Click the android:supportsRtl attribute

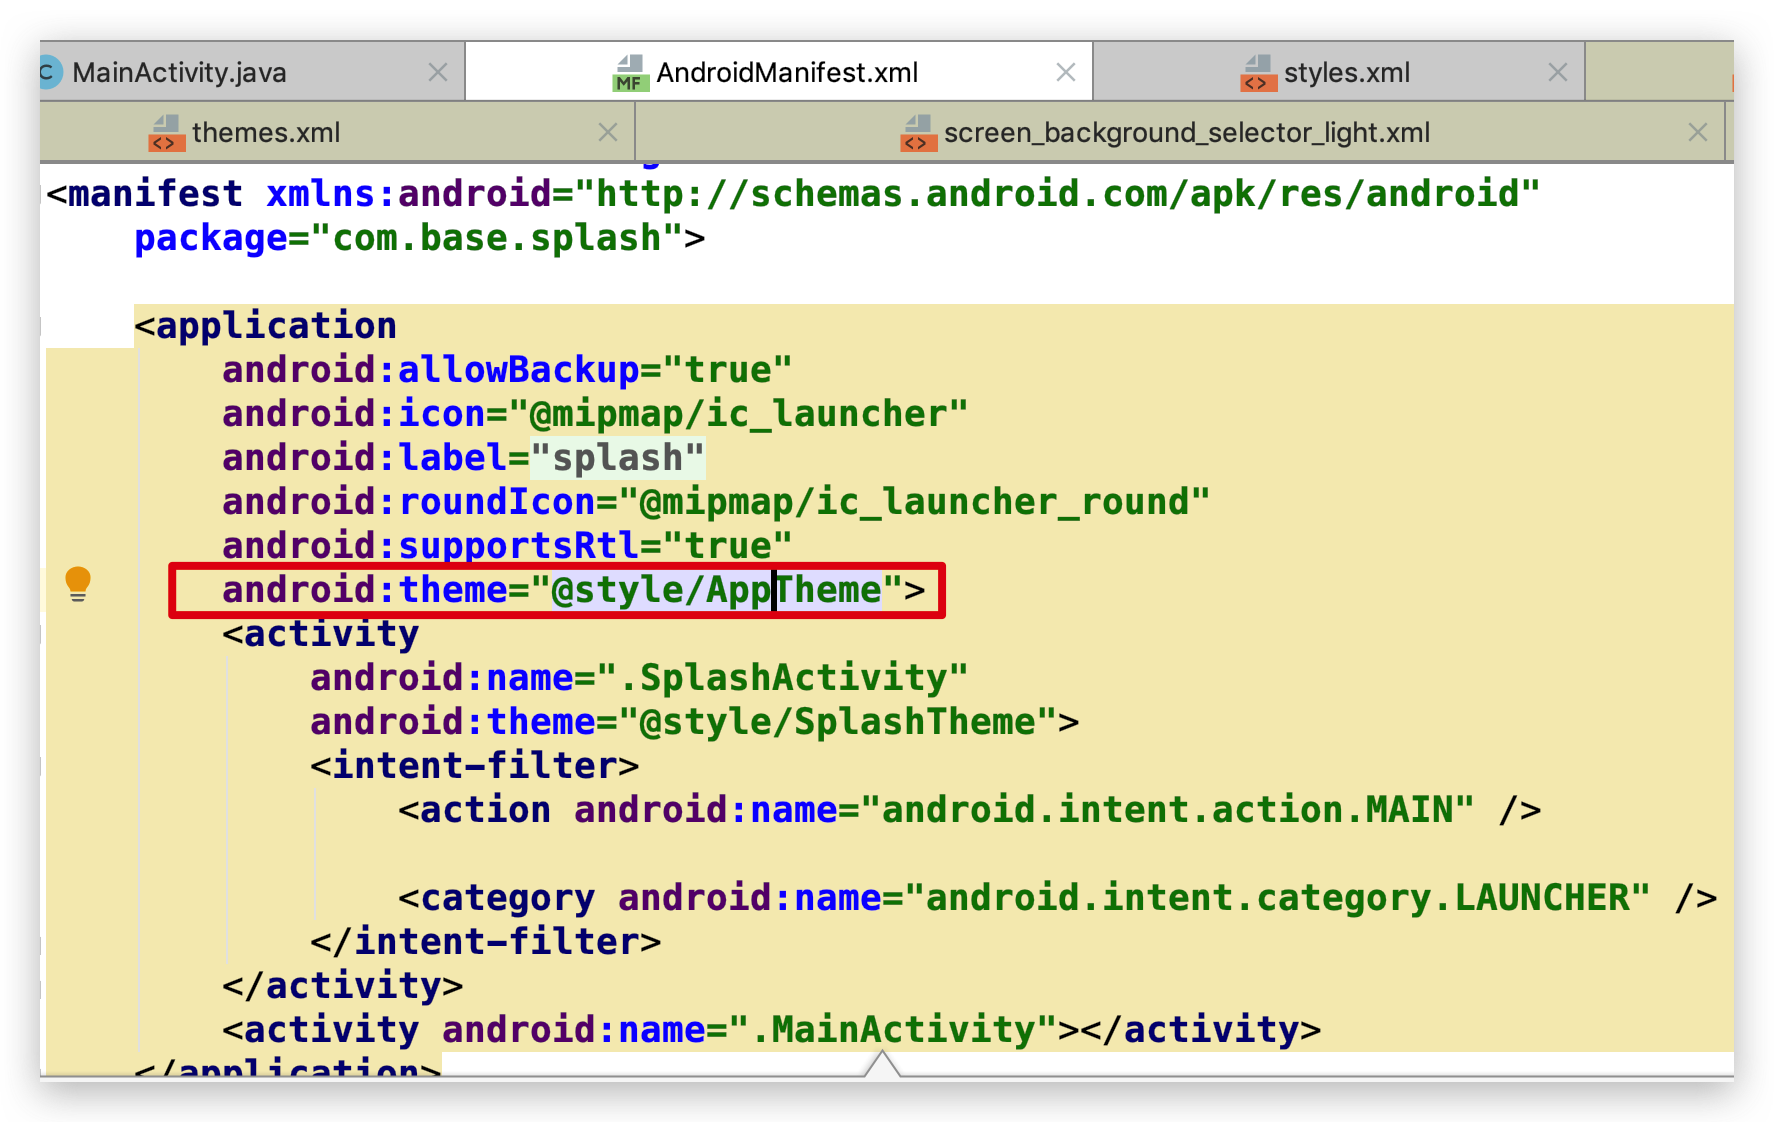(x=431, y=546)
